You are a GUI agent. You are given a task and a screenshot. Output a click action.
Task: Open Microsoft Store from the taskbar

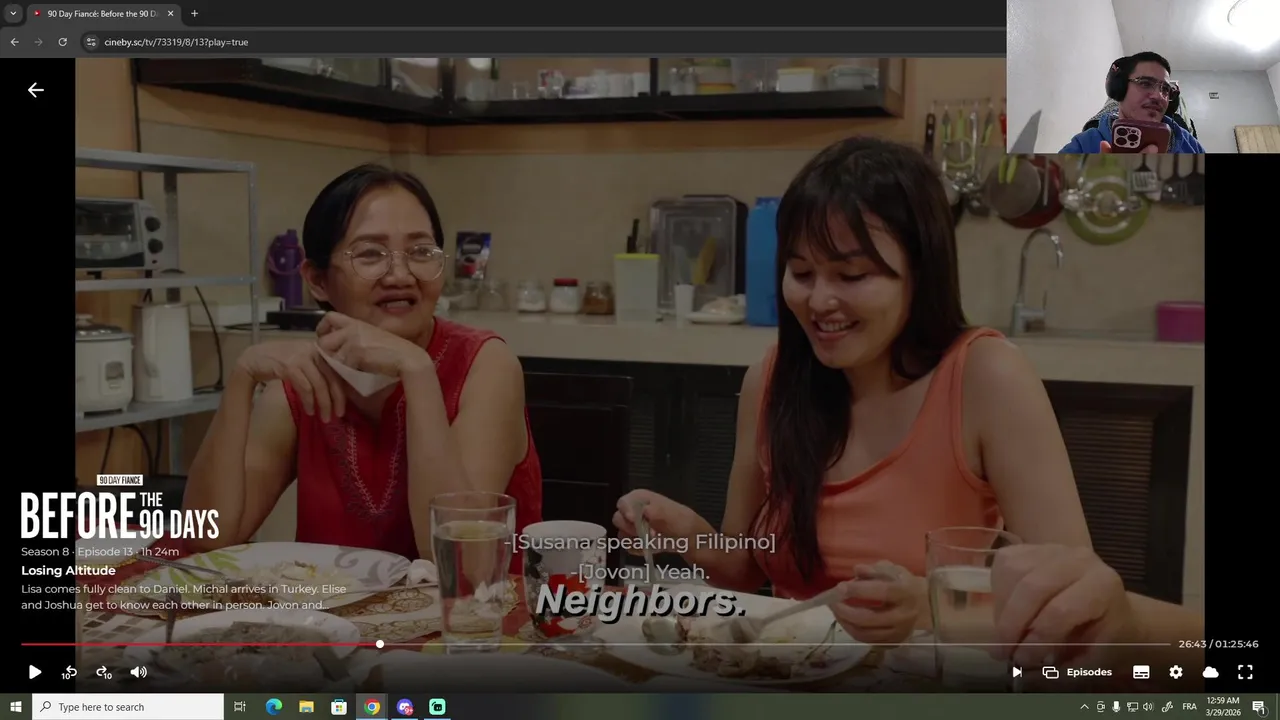tap(339, 707)
